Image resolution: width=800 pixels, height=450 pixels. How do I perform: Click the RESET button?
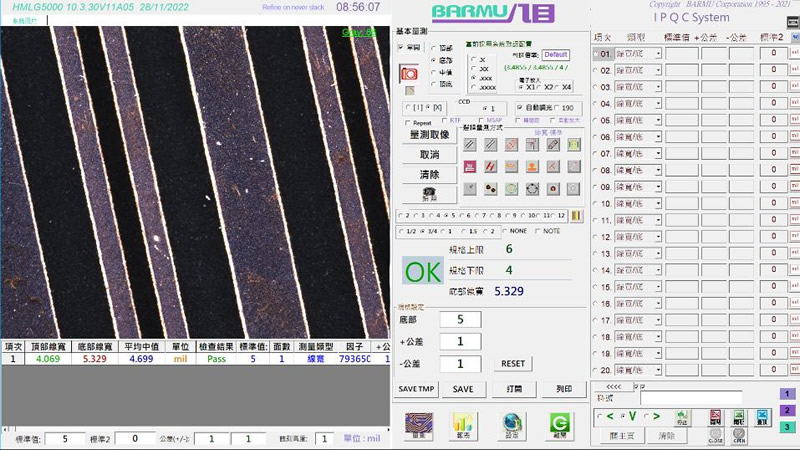click(513, 364)
